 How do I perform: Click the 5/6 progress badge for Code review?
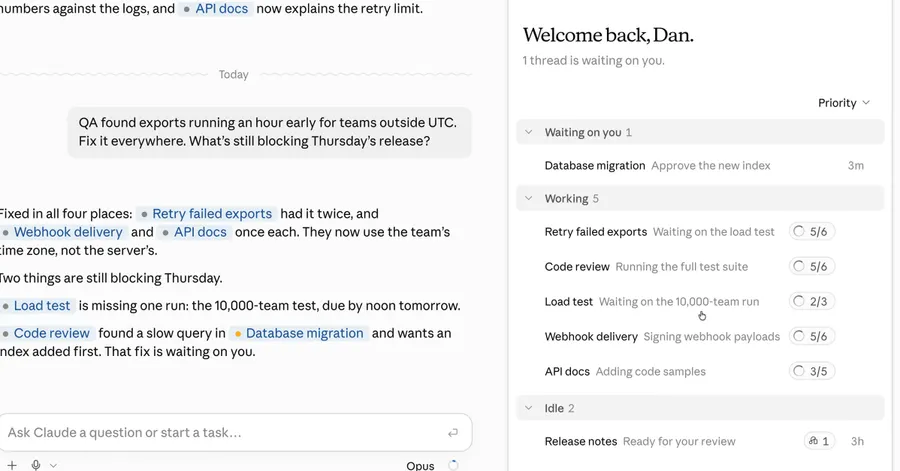(x=812, y=266)
